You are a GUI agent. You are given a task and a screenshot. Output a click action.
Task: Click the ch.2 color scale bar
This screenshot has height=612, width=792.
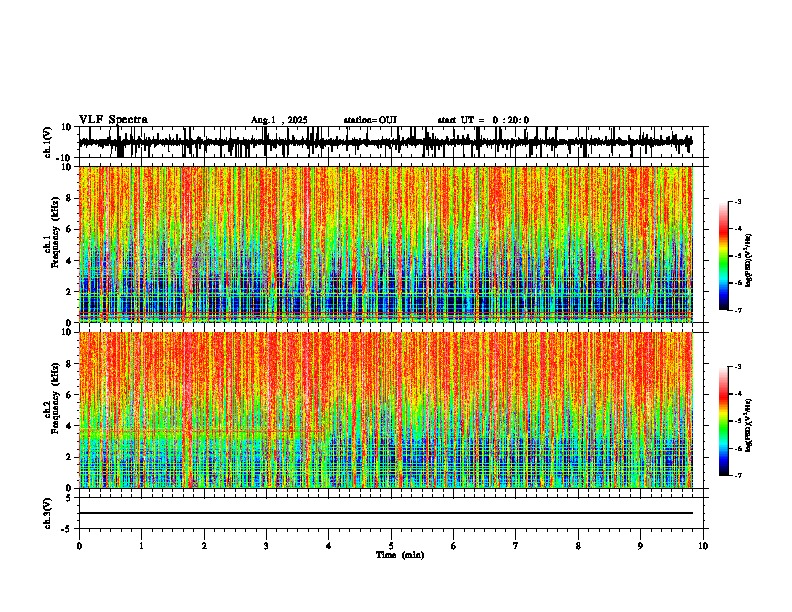tap(723, 421)
